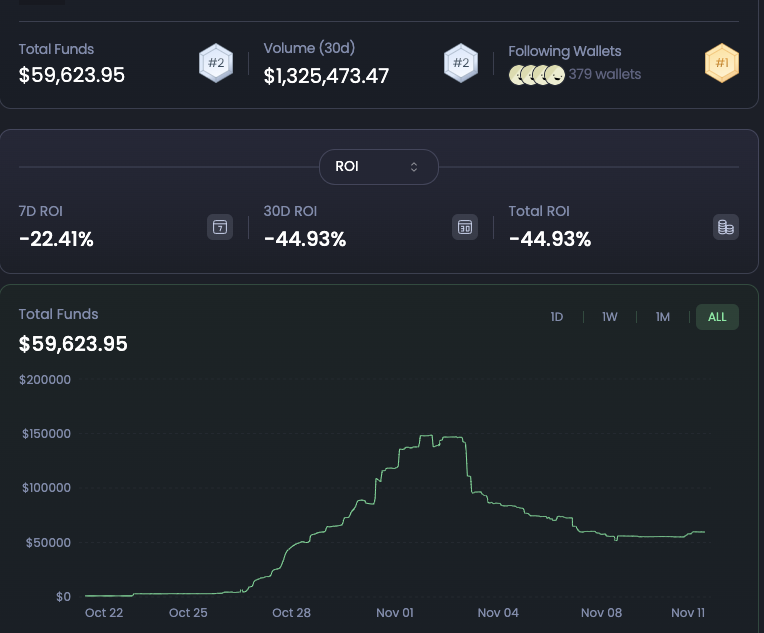The height and width of the screenshot is (633, 764).
Task: Click the Nov 04 date on chart axis
Action: coord(498,613)
